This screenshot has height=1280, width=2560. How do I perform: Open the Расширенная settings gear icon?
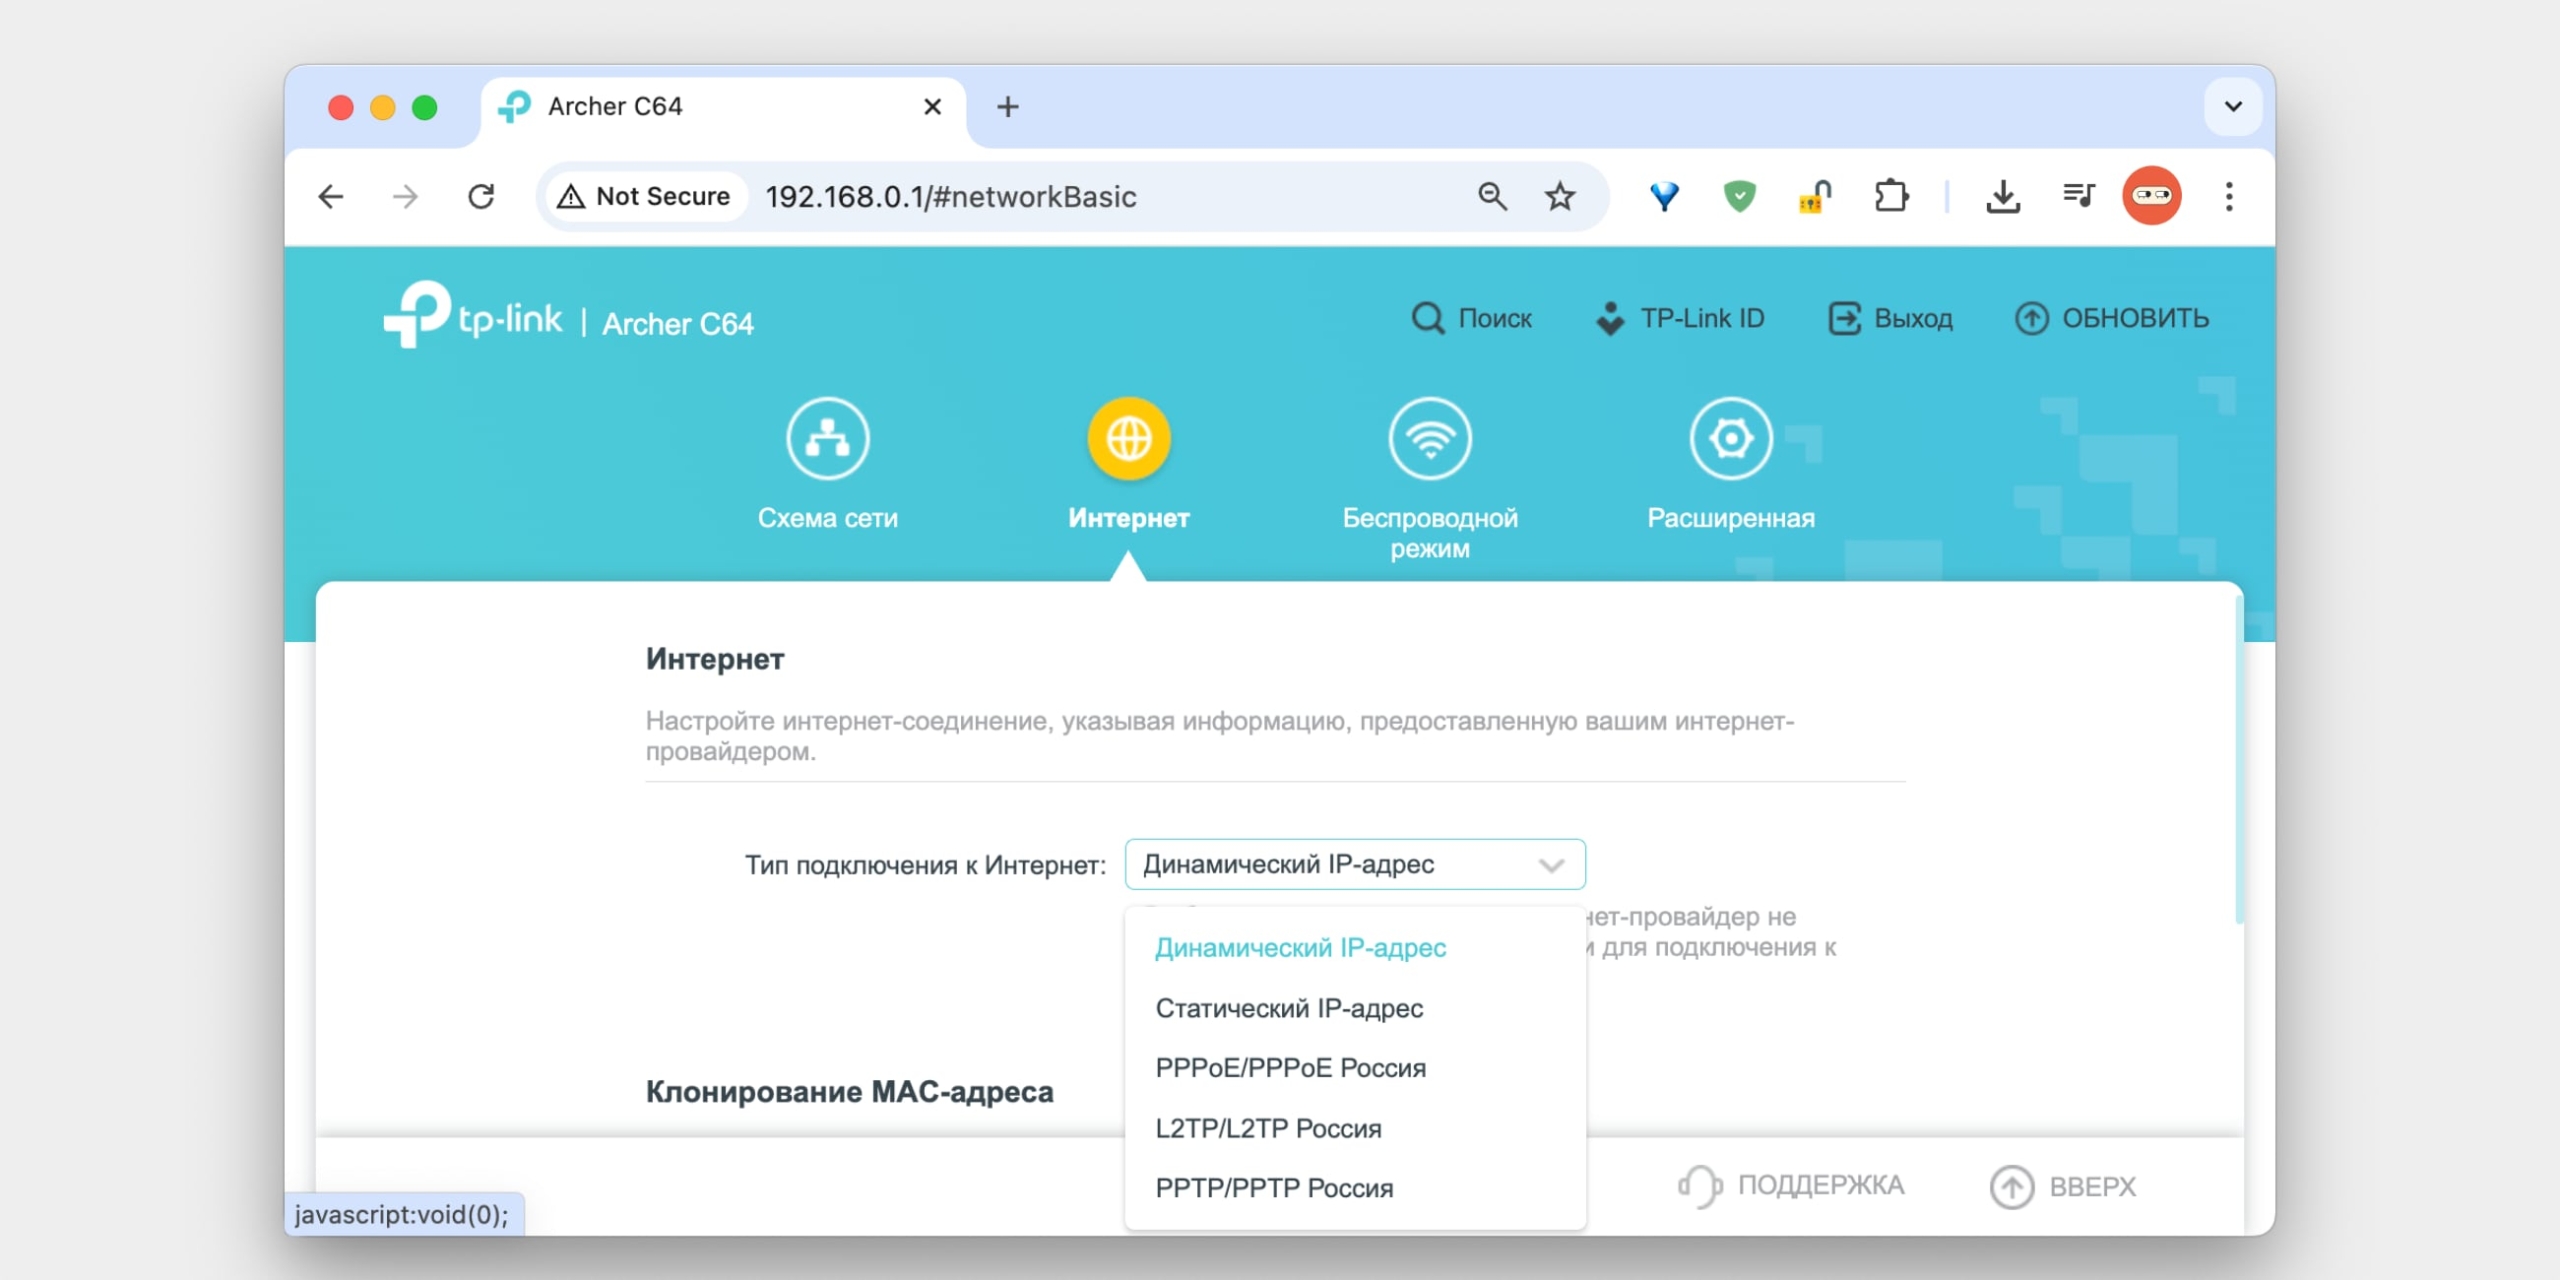[1731, 437]
